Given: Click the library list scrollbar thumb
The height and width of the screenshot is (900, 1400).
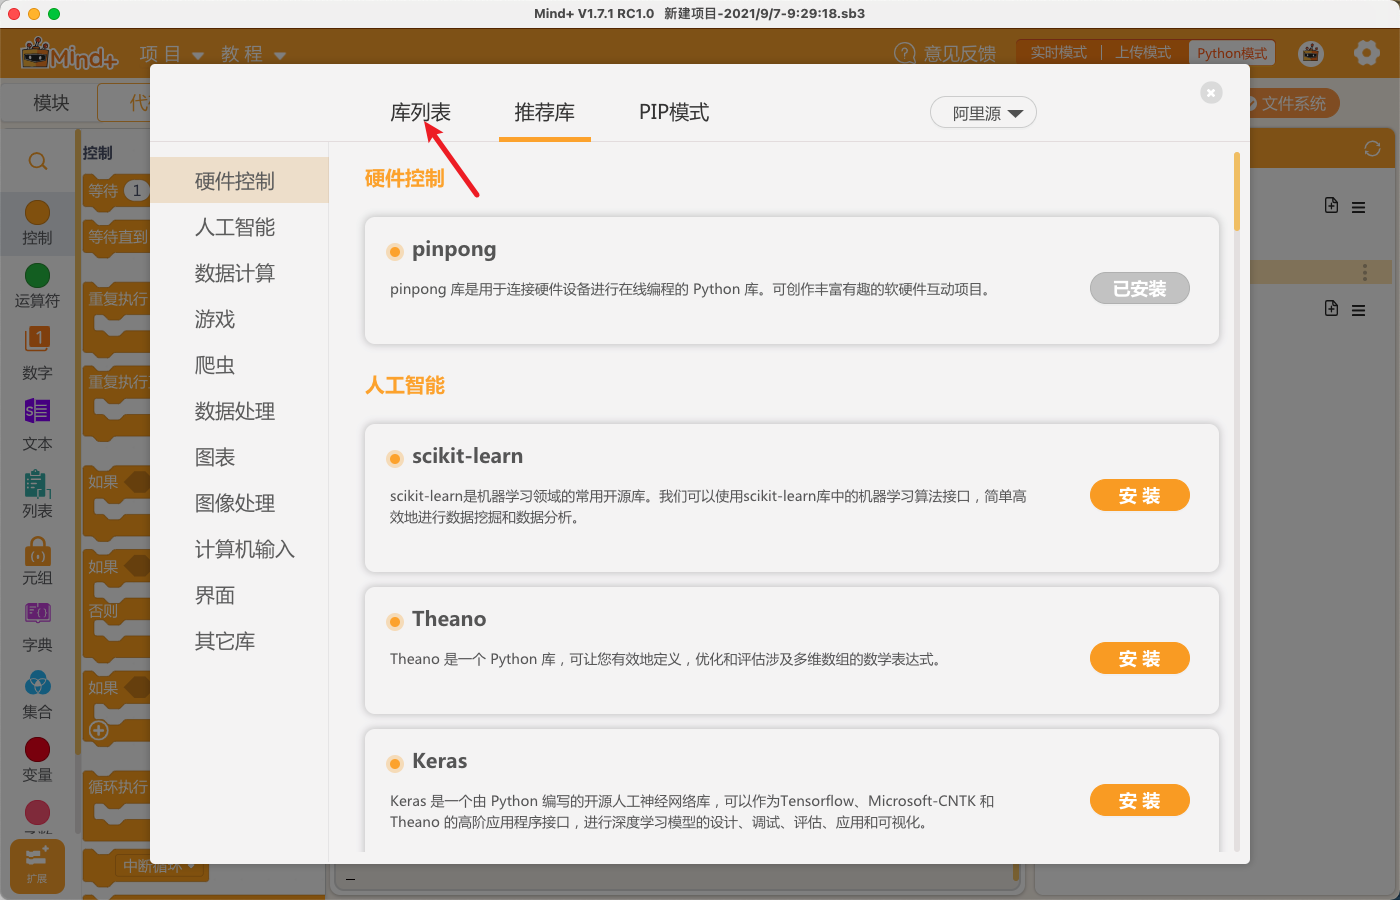Looking at the screenshot, I should [1237, 191].
